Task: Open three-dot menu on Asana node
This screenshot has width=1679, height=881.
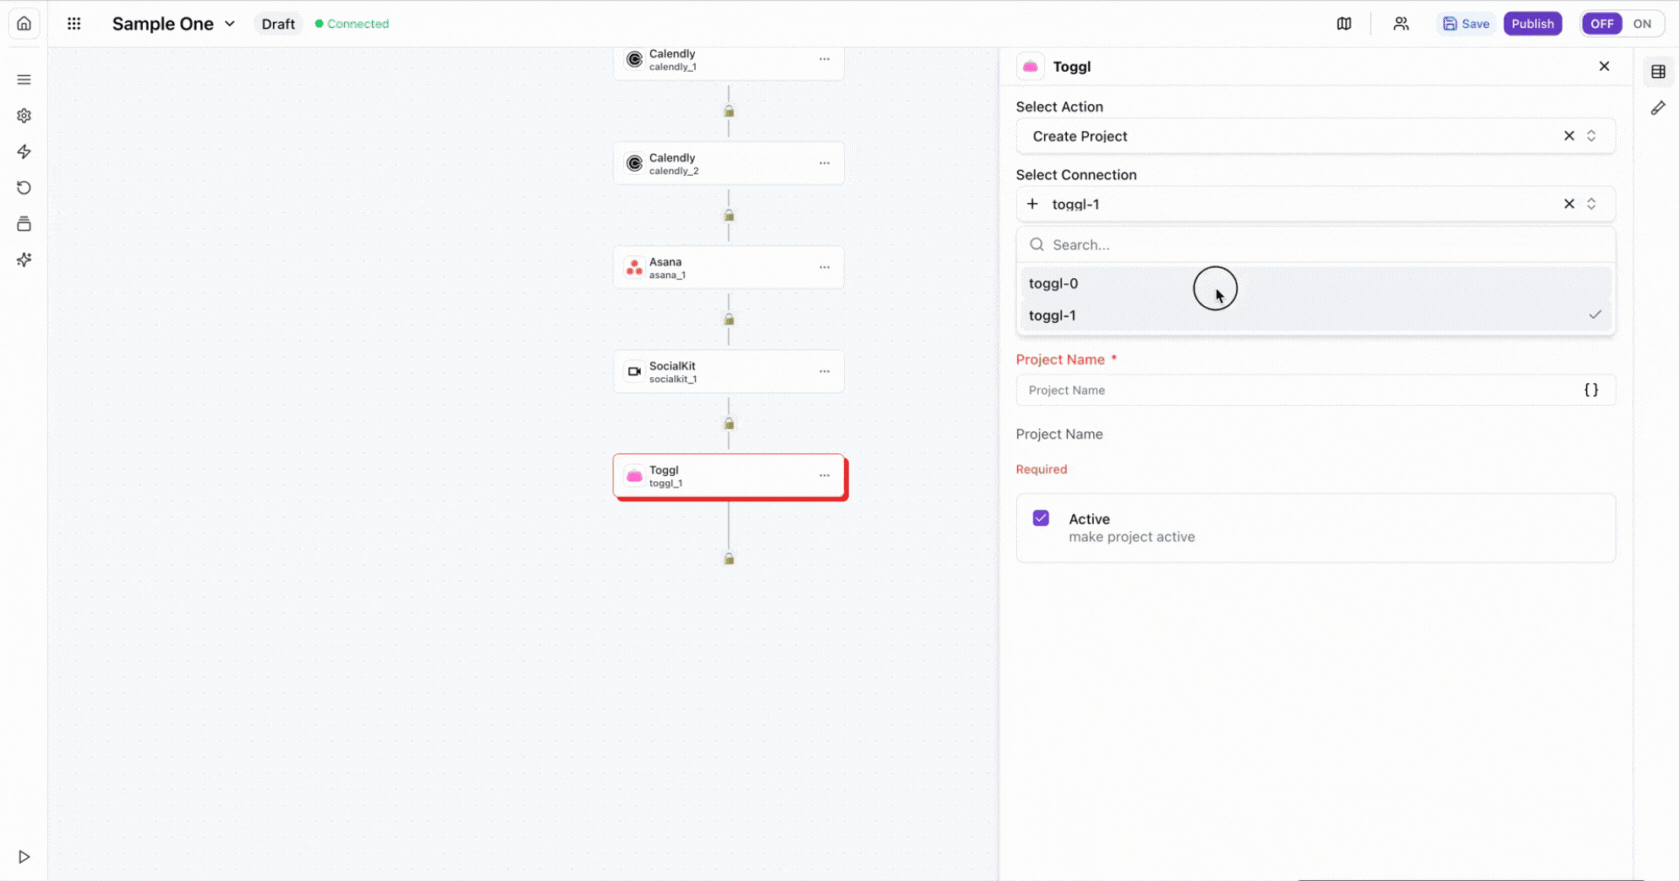Action: pyautogui.click(x=824, y=267)
